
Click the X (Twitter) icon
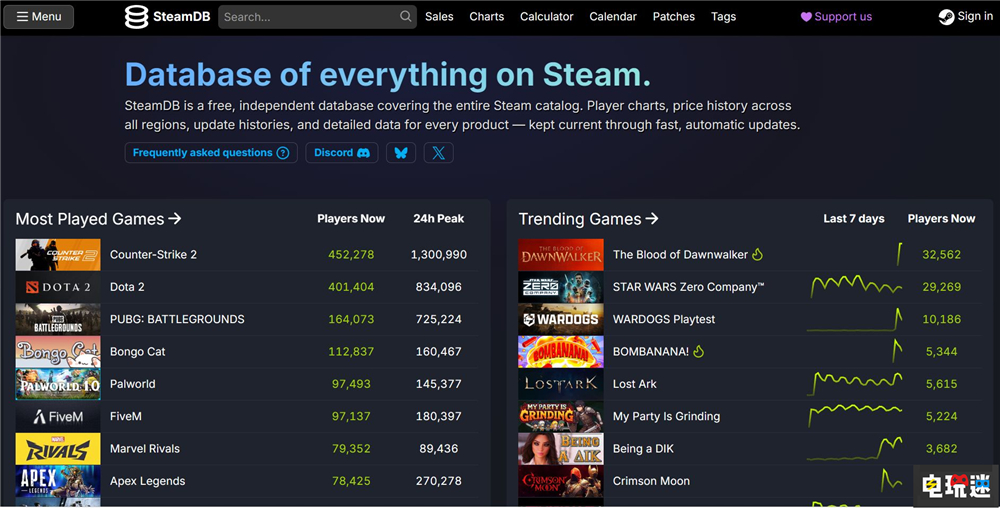pos(439,152)
